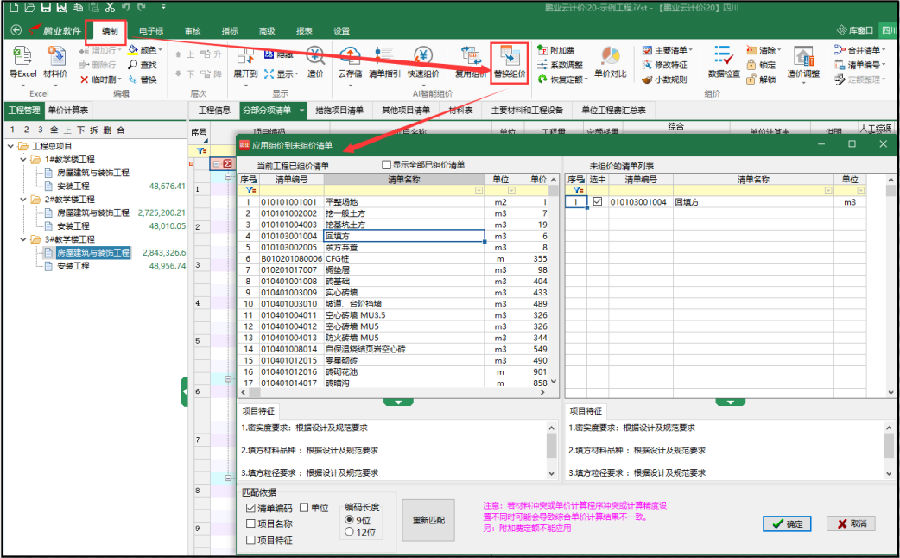This screenshot has height=558, width=900.
Task: Toggle the 清单编码 match checkbox
Action: click(250, 508)
